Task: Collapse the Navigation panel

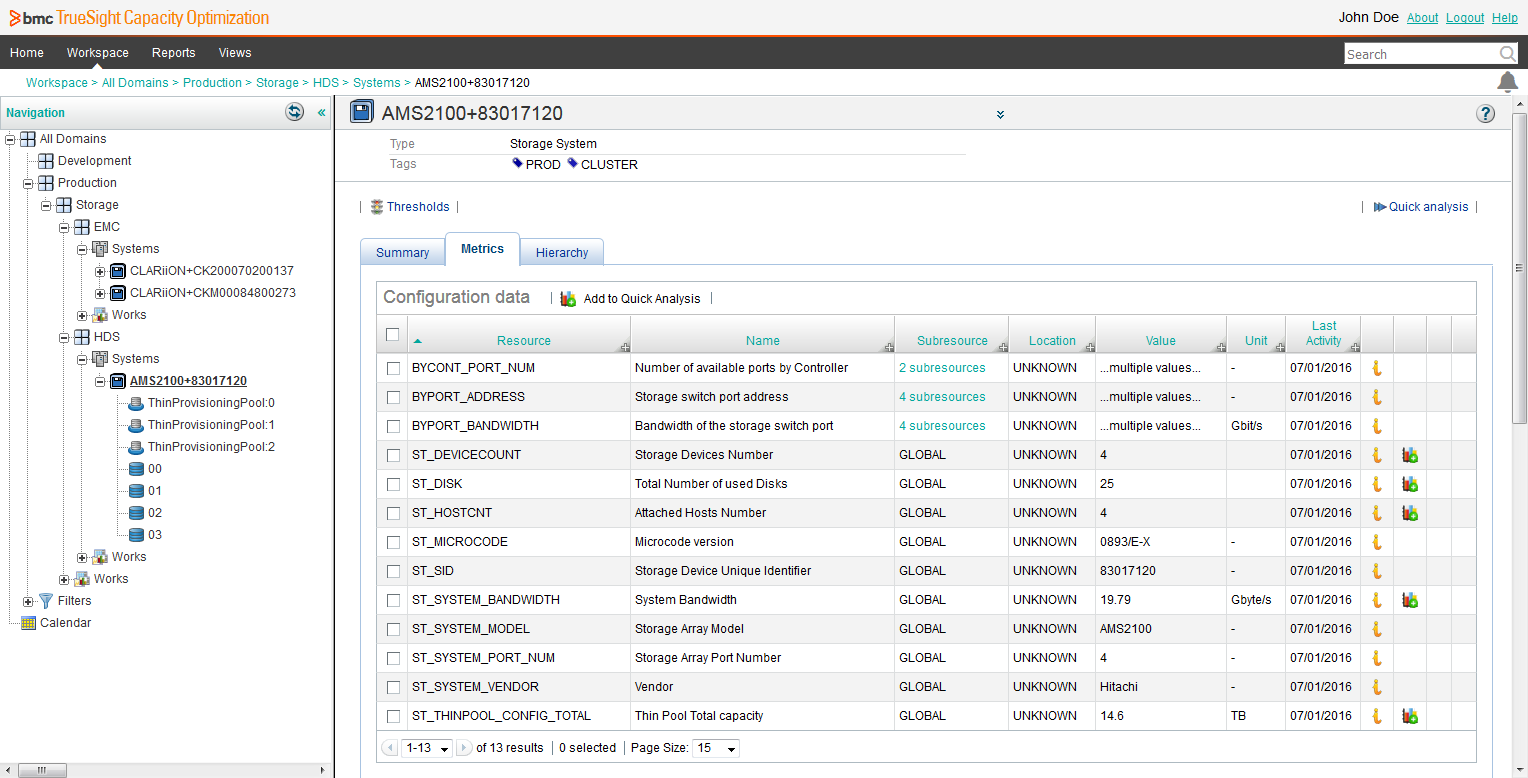Action: click(321, 113)
